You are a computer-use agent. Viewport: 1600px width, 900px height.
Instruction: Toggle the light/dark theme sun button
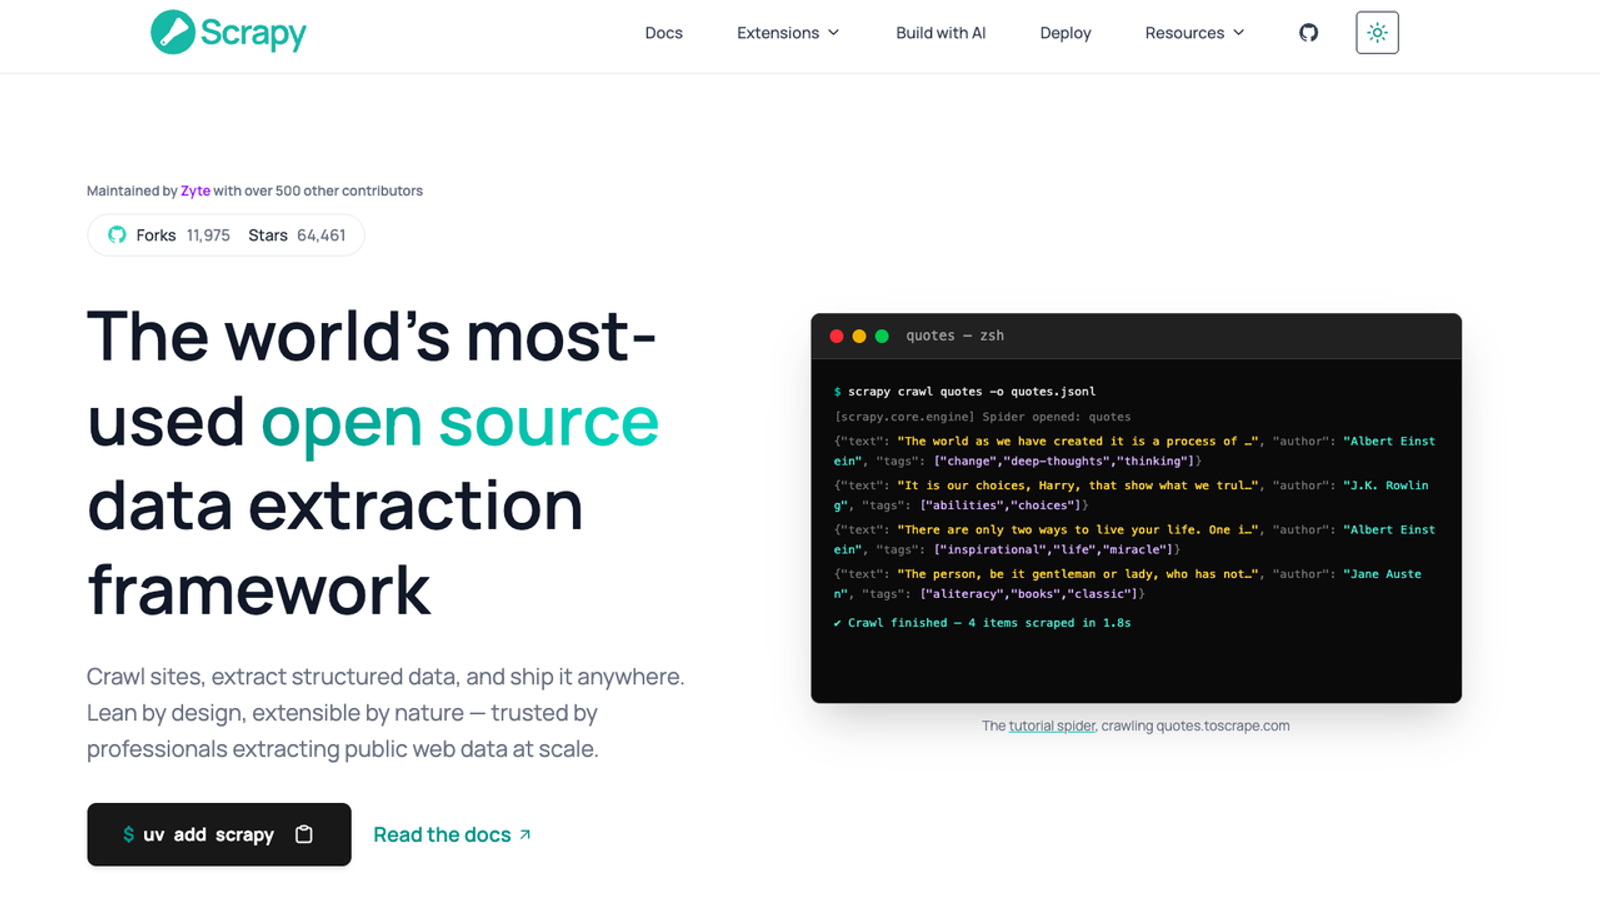[x=1377, y=33]
